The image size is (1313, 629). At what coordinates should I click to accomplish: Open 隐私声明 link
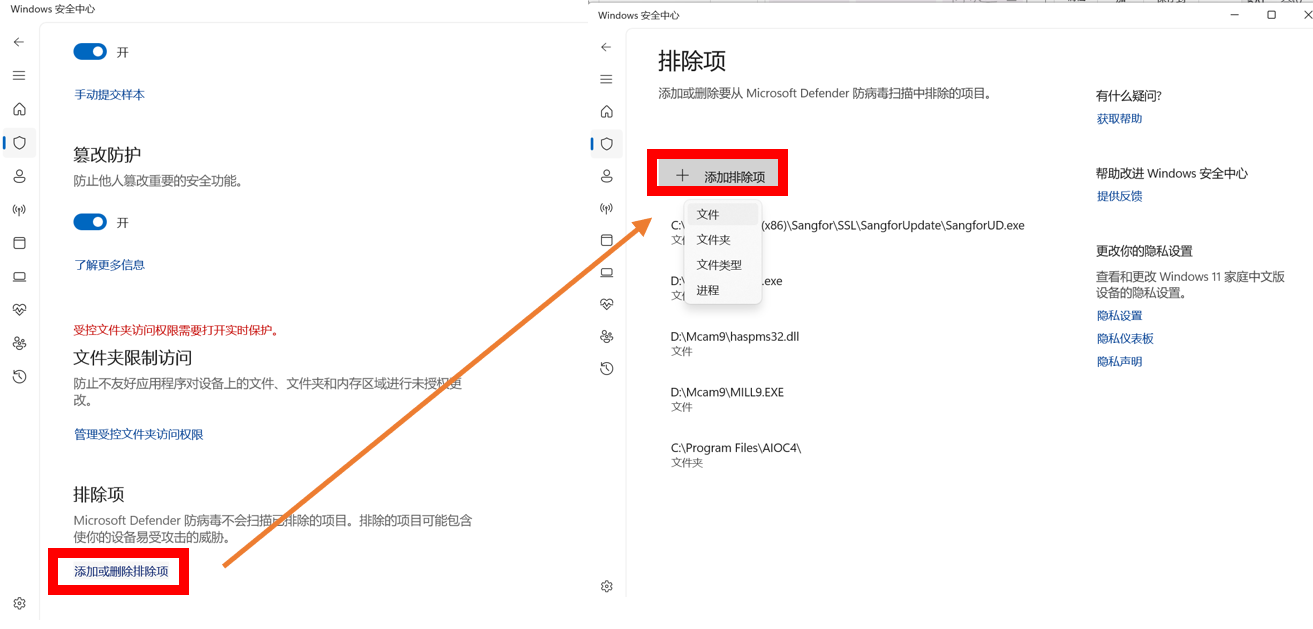(x=1119, y=362)
